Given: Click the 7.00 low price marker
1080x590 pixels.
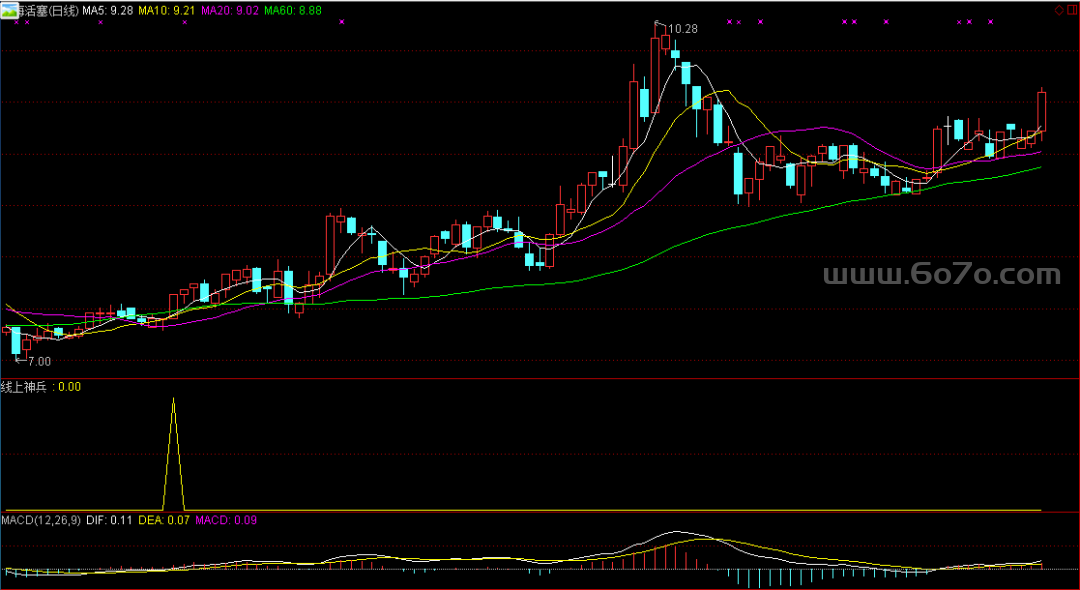Looking at the screenshot, I should pyautogui.click(x=38, y=360).
